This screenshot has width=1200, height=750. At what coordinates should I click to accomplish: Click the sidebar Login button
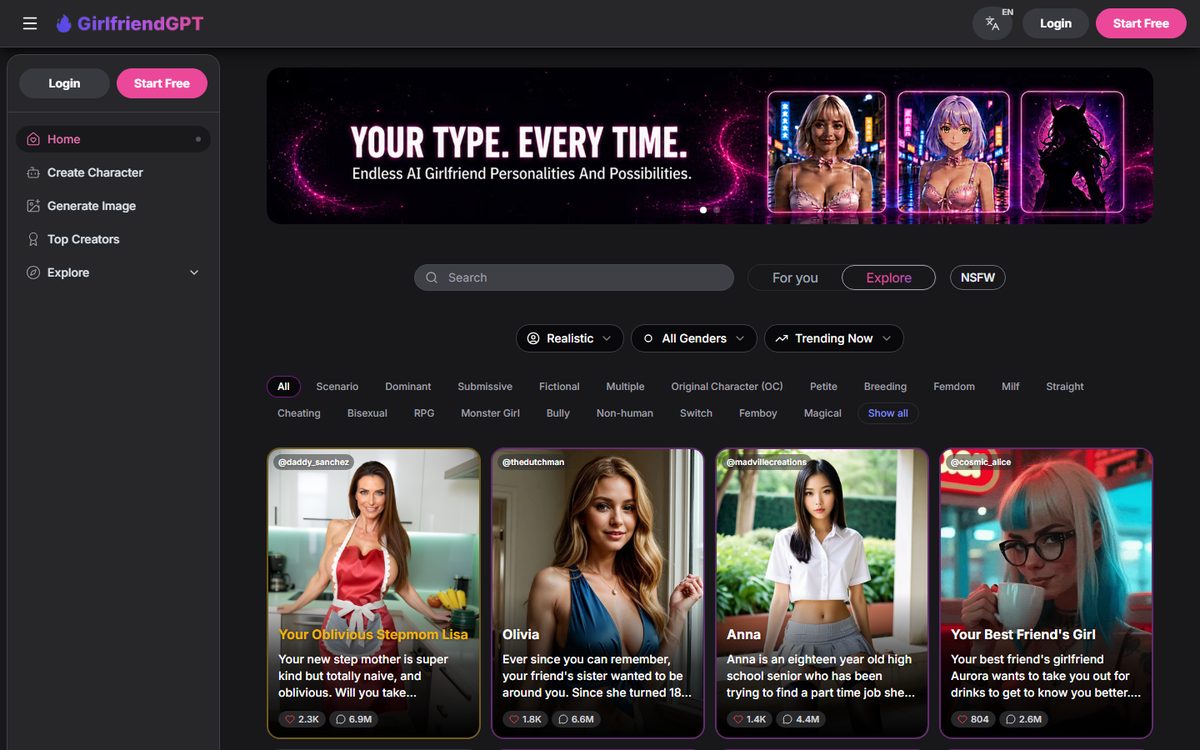[64, 83]
